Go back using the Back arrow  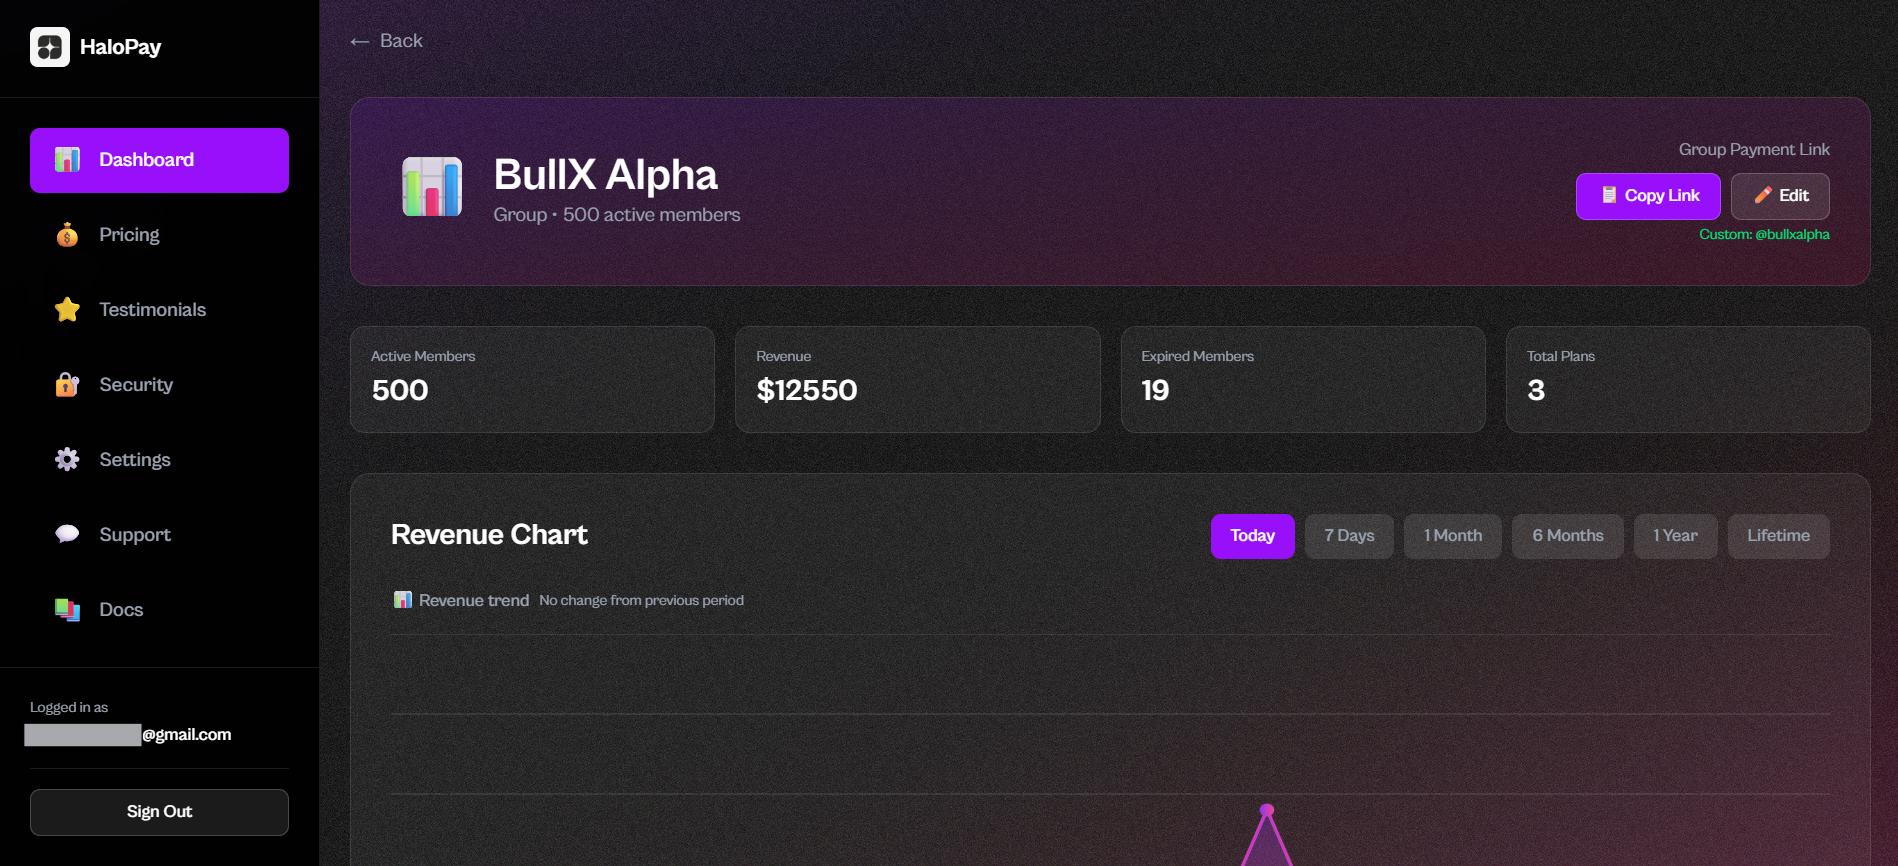coord(387,41)
